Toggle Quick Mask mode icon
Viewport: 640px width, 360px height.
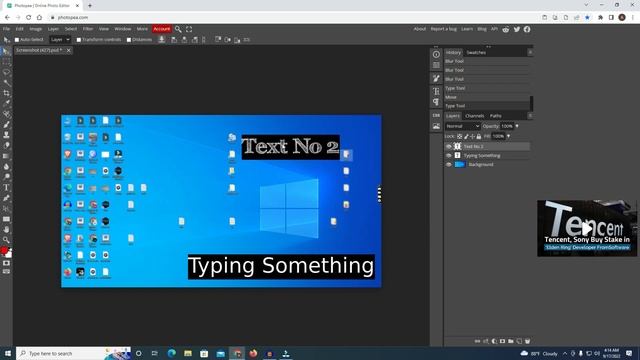(x=6, y=263)
